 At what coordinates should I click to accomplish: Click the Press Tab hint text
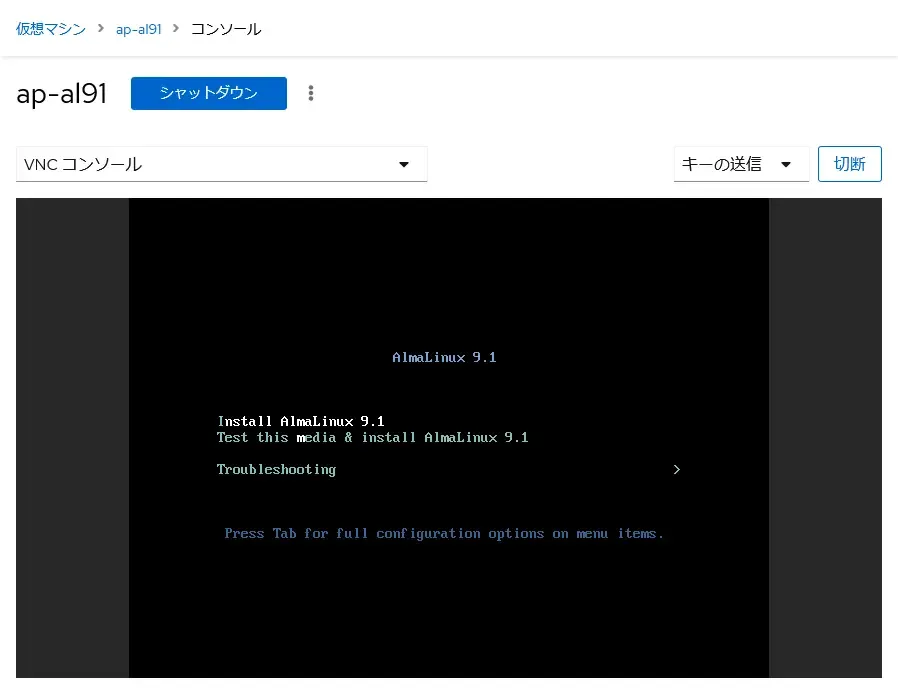(x=444, y=534)
